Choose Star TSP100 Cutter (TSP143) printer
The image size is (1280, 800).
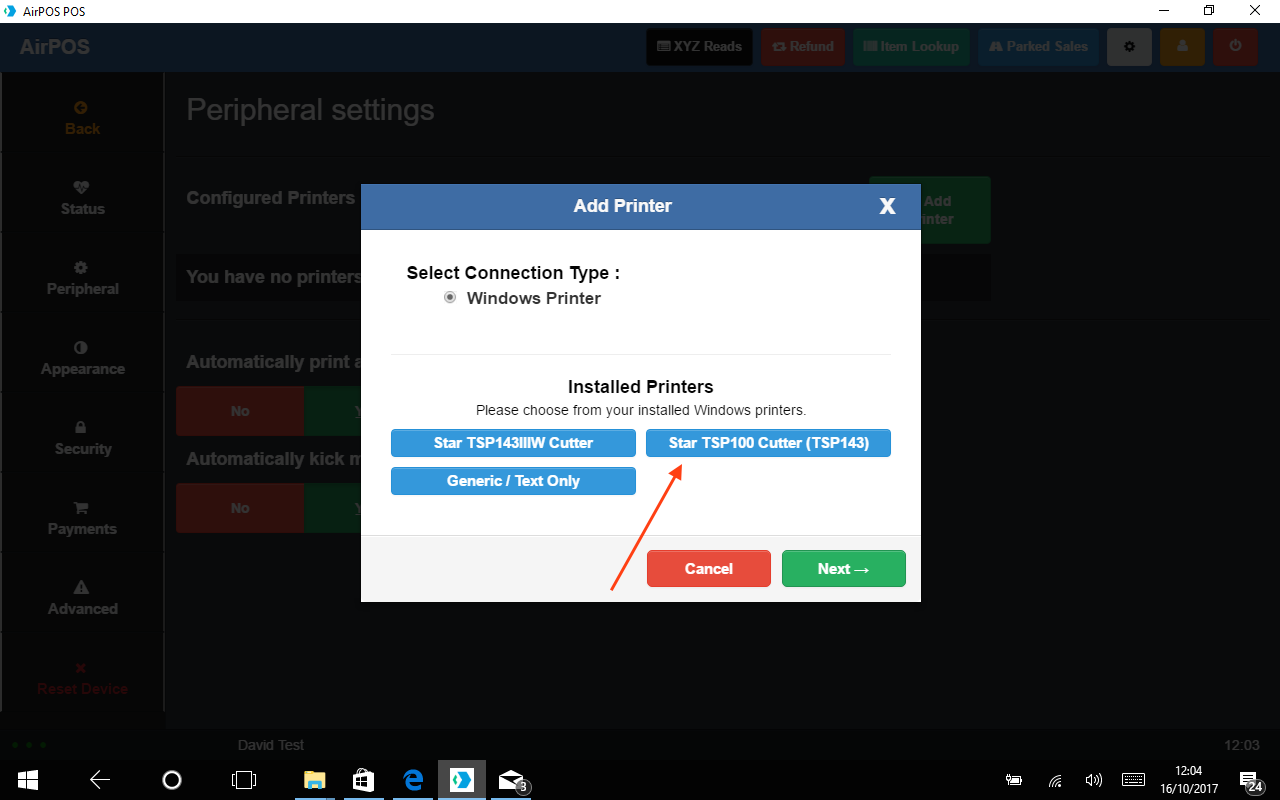click(x=768, y=443)
